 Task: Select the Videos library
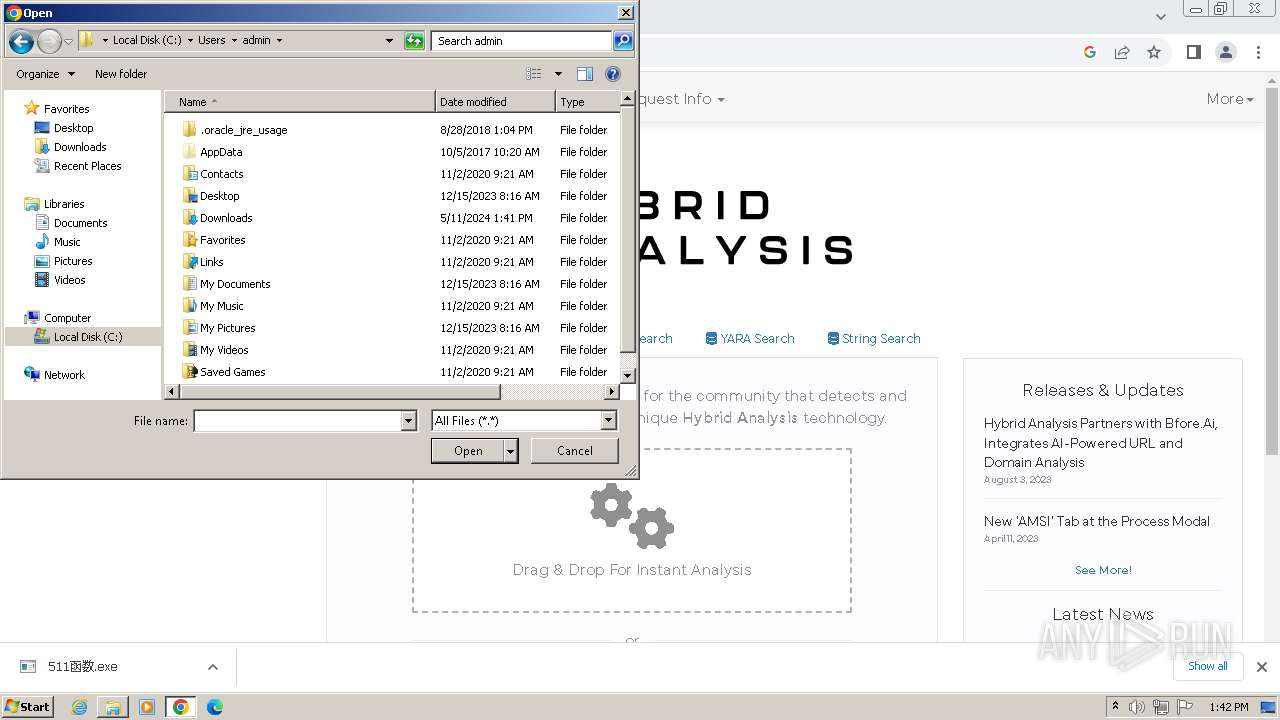(x=69, y=280)
